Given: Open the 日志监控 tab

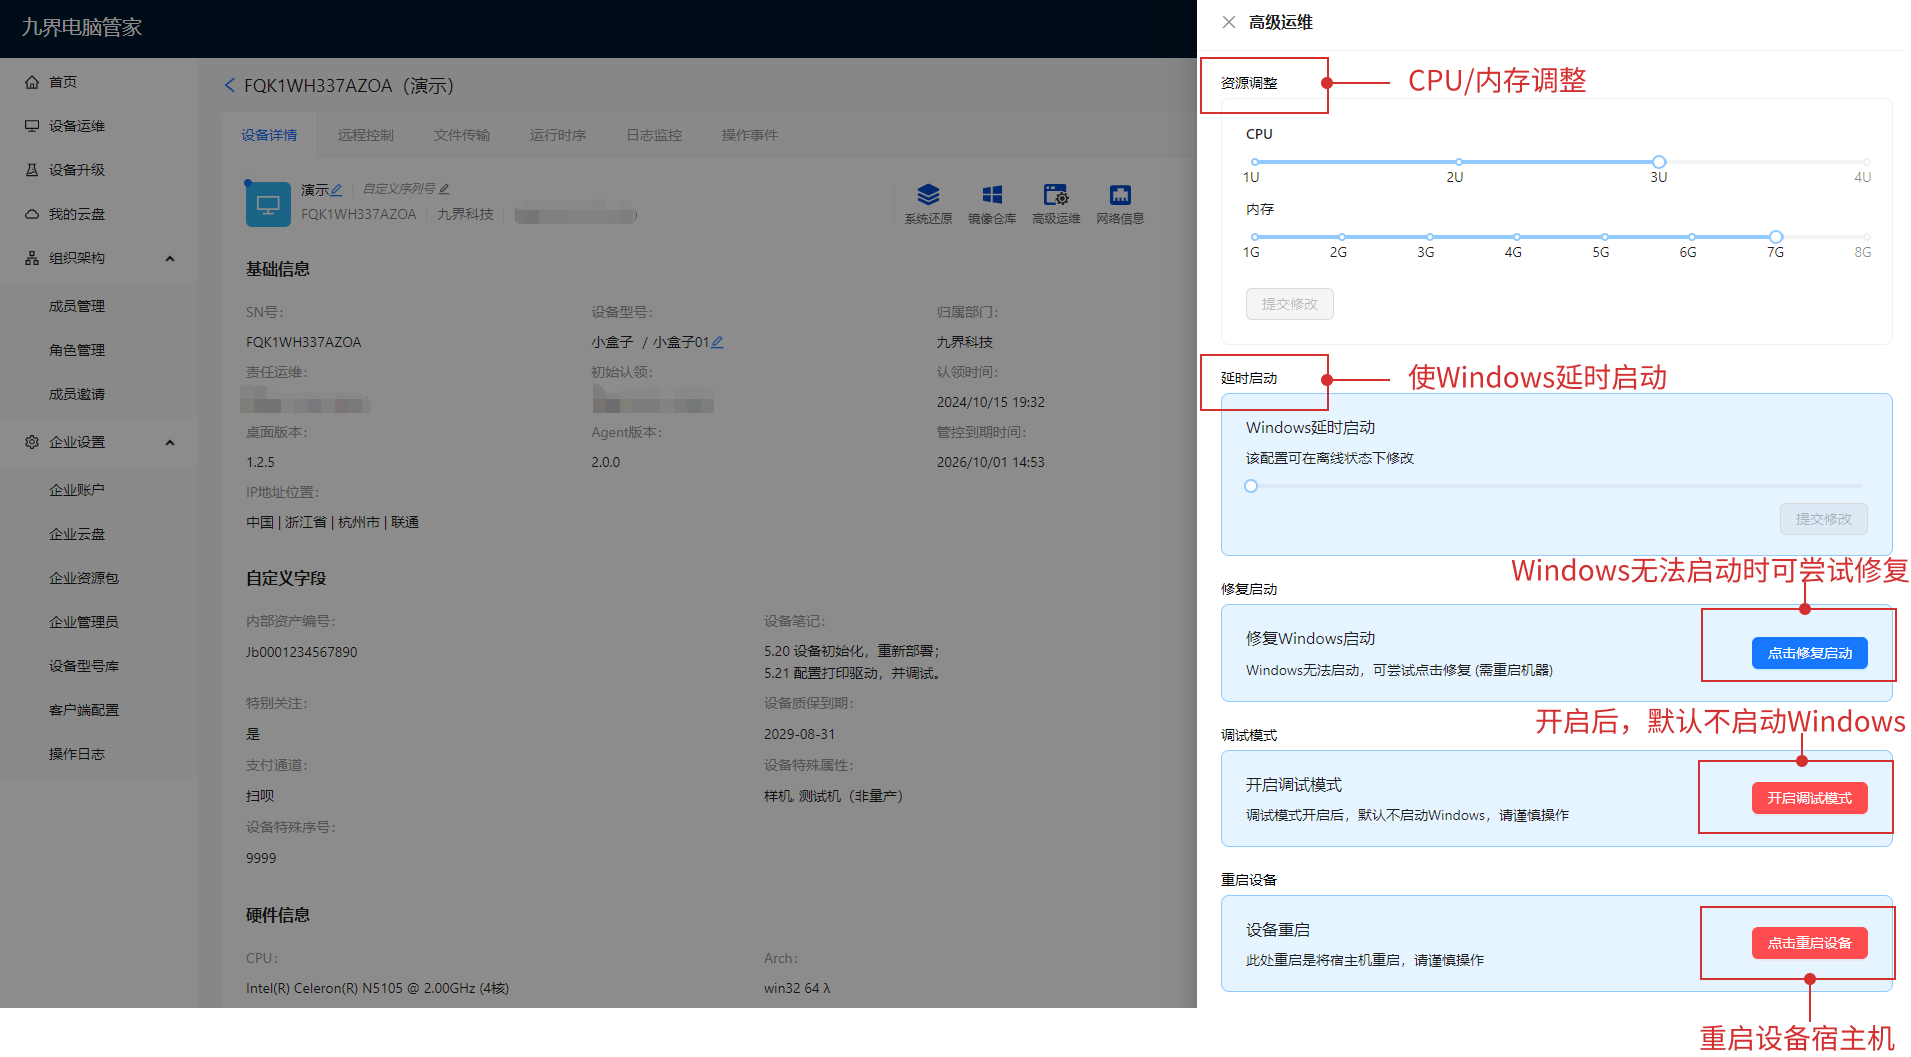Looking at the screenshot, I should click(653, 135).
